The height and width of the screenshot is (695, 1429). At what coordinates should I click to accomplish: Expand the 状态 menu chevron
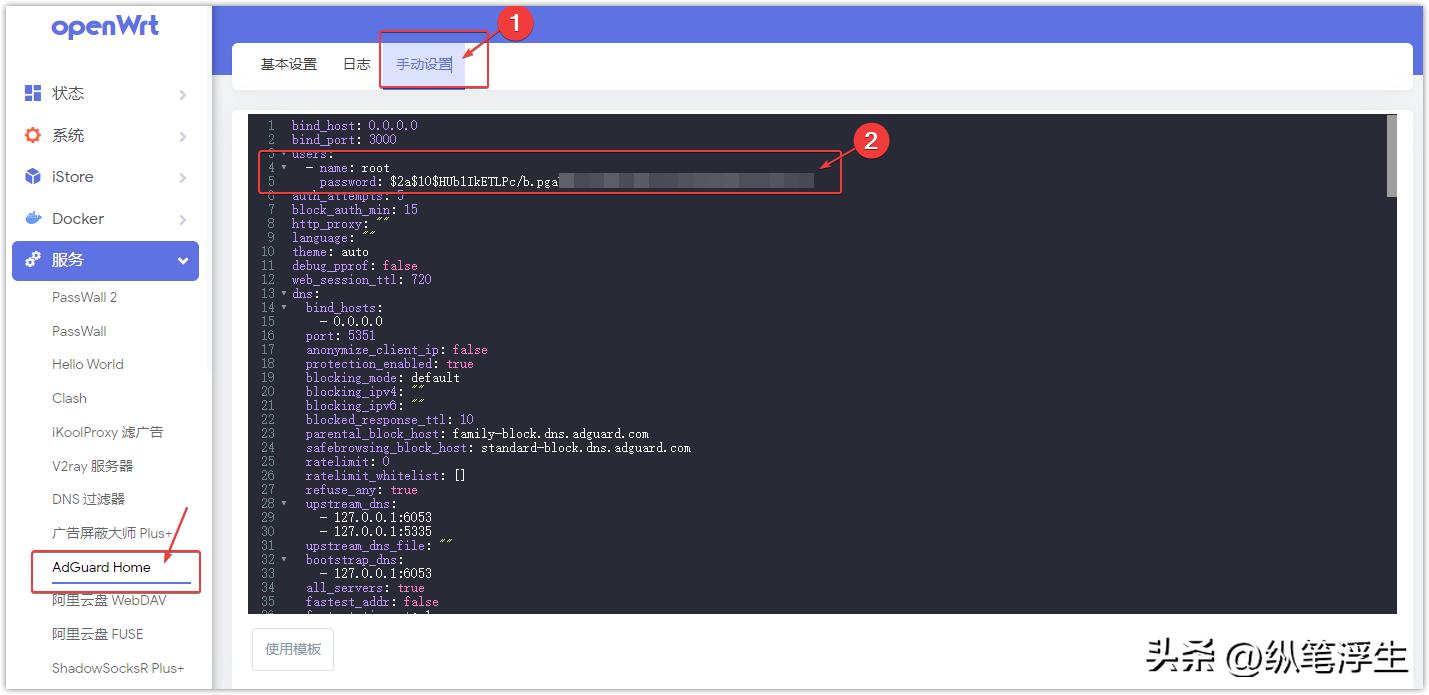coord(182,93)
